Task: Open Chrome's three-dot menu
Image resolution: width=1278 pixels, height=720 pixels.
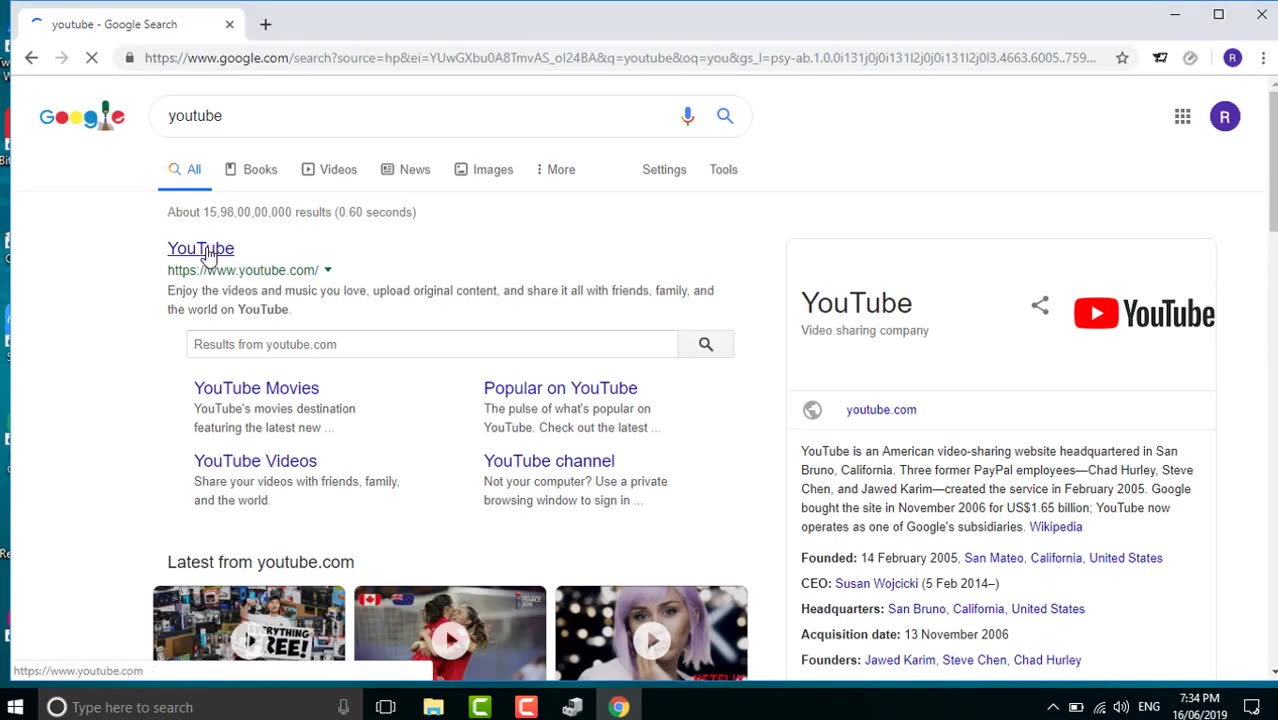Action: 1263,58
